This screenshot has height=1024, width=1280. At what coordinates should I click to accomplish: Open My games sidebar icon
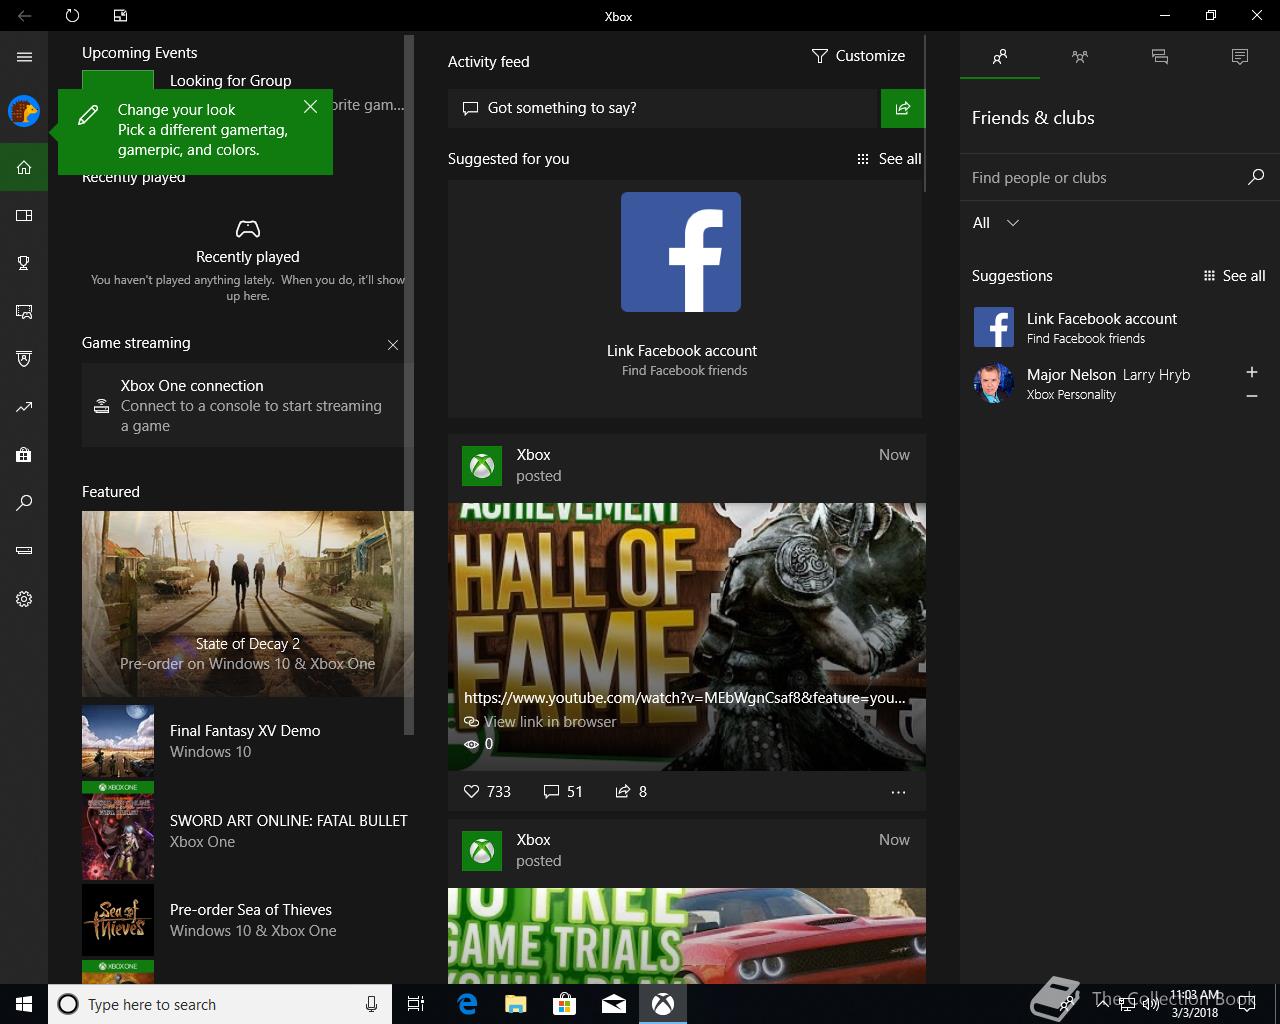point(24,215)
